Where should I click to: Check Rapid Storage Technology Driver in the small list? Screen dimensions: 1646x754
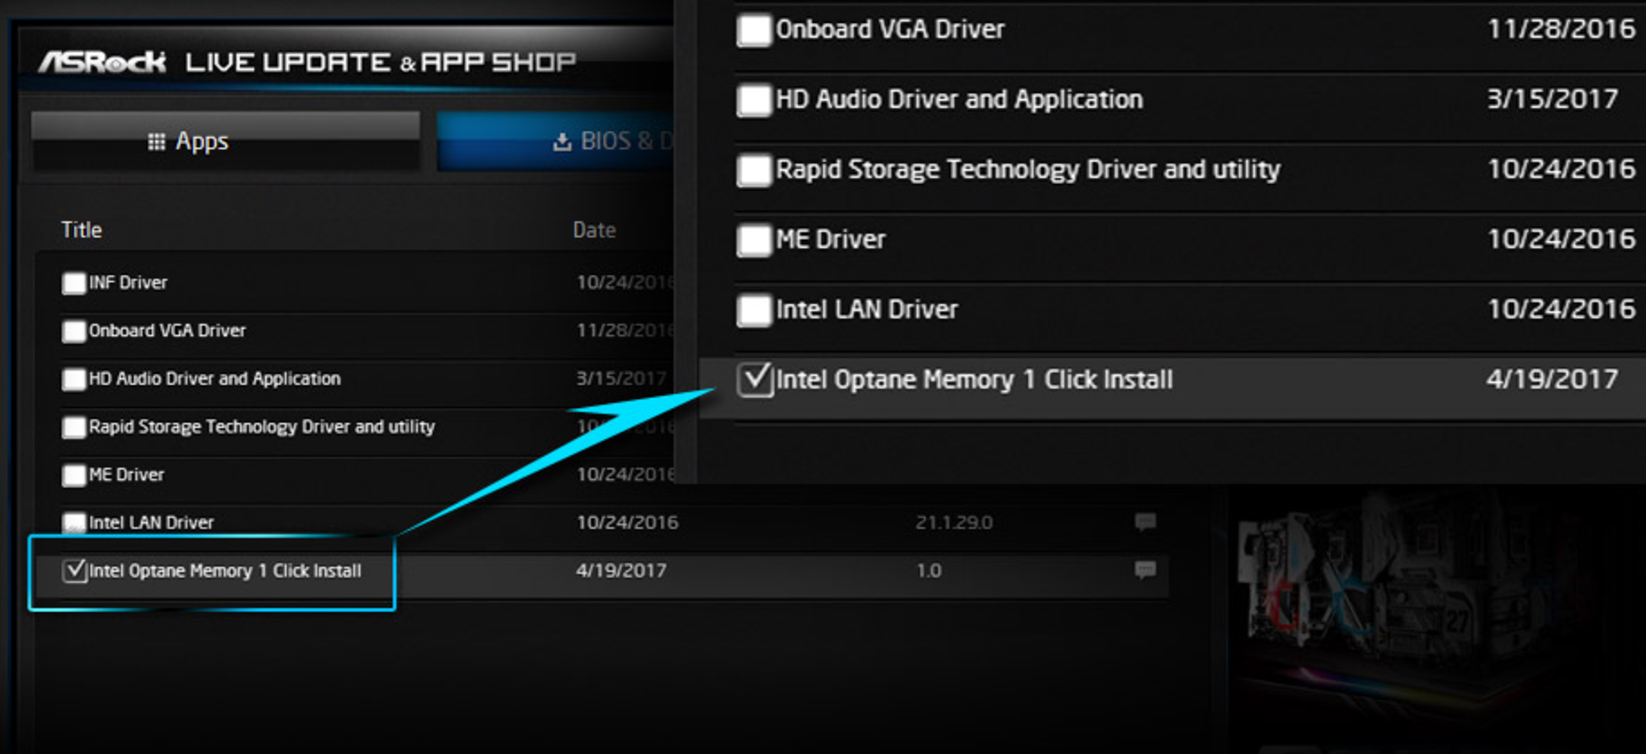point(74,427)
